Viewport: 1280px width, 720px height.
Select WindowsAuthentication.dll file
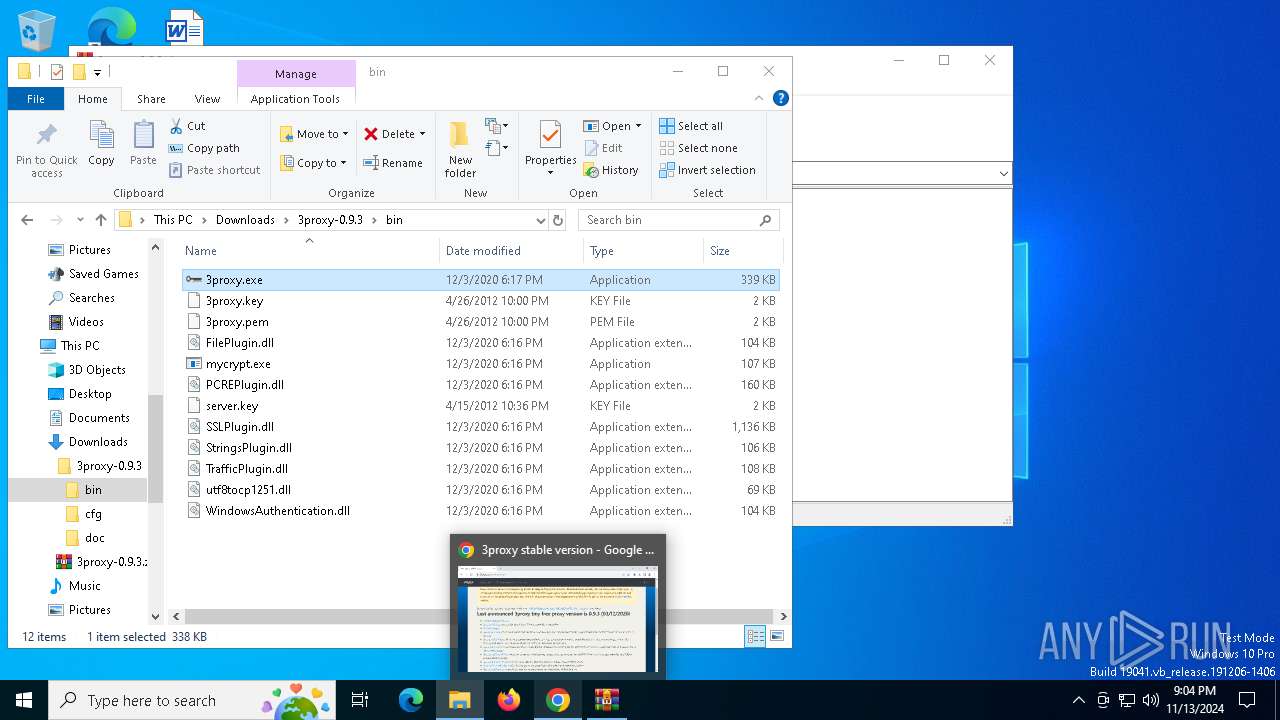tap(480, 511)
